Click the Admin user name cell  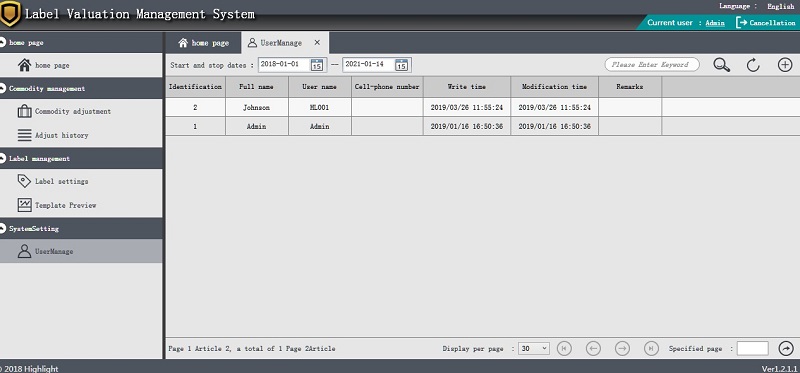[x=319, y=126]
